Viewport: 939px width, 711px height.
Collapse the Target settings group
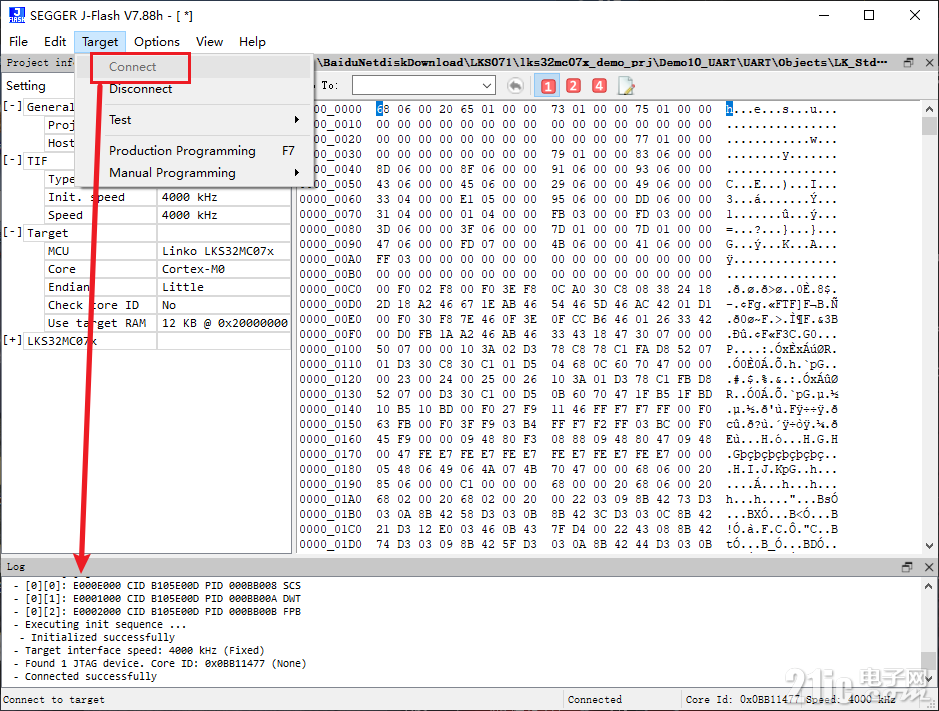click(x=12, y=232)
